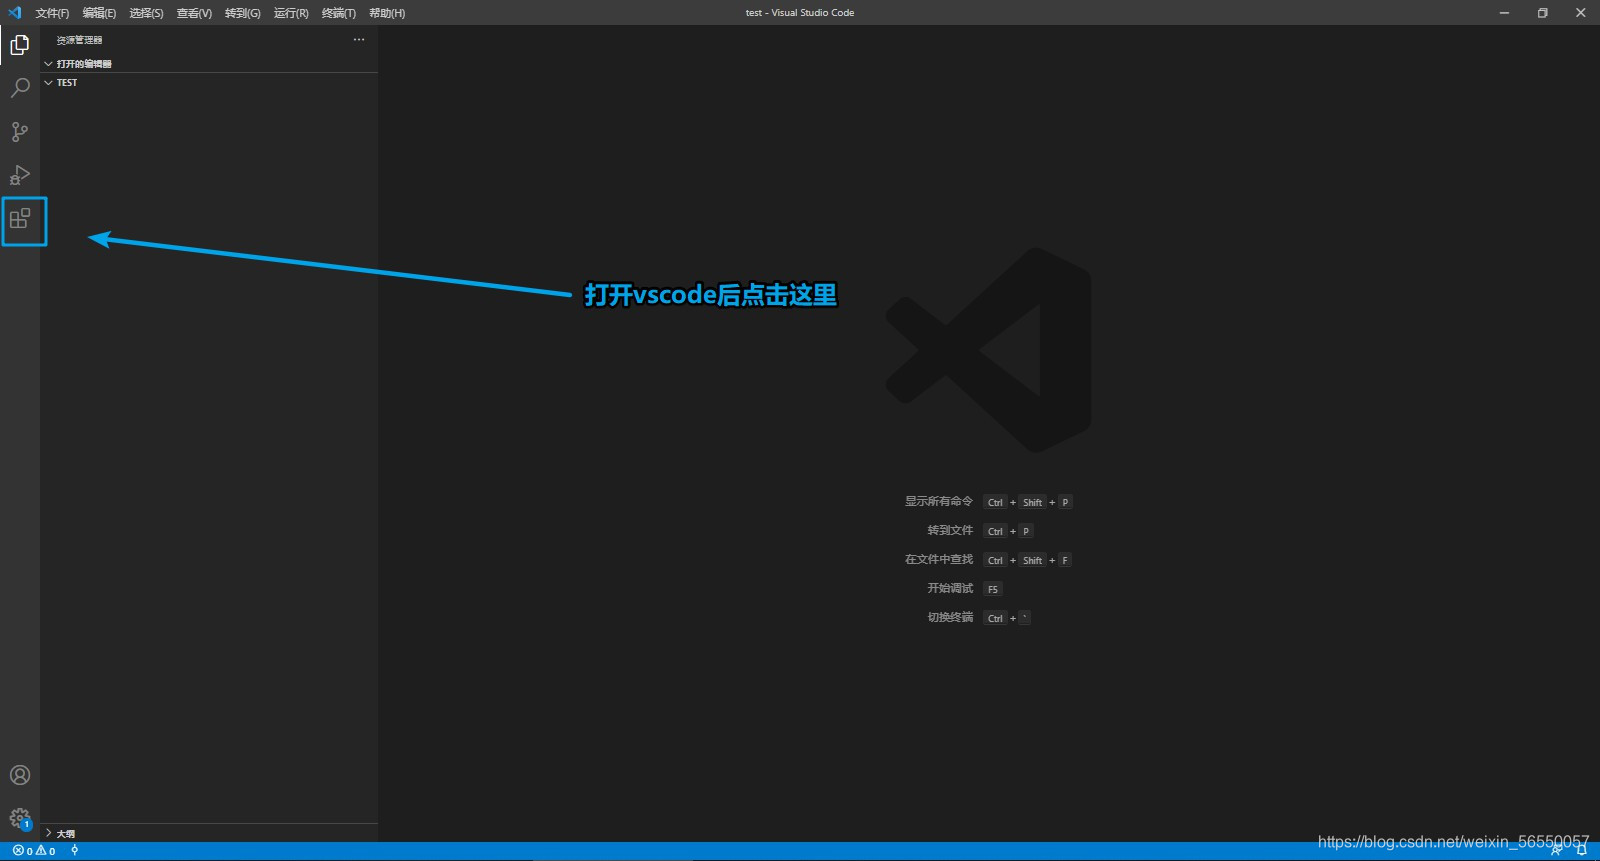Image resolution: width=1600 pixels, height=861 pixels.
Task: Open the Source Control view icon
Action: (20, 131)
